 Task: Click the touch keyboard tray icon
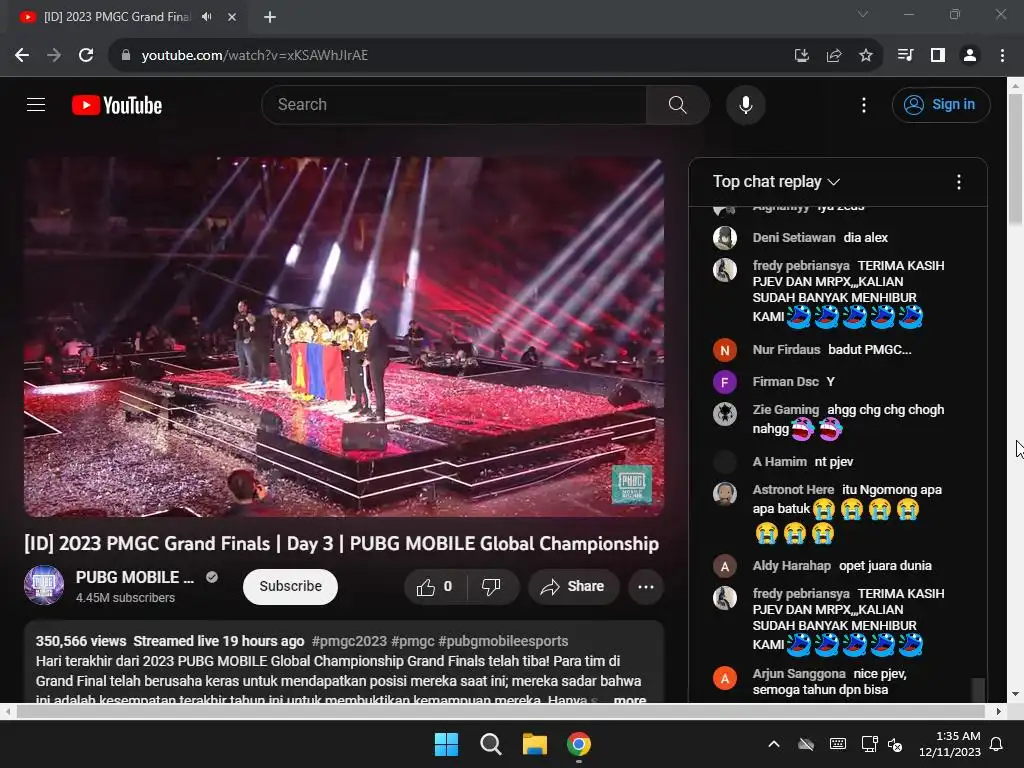838,744
